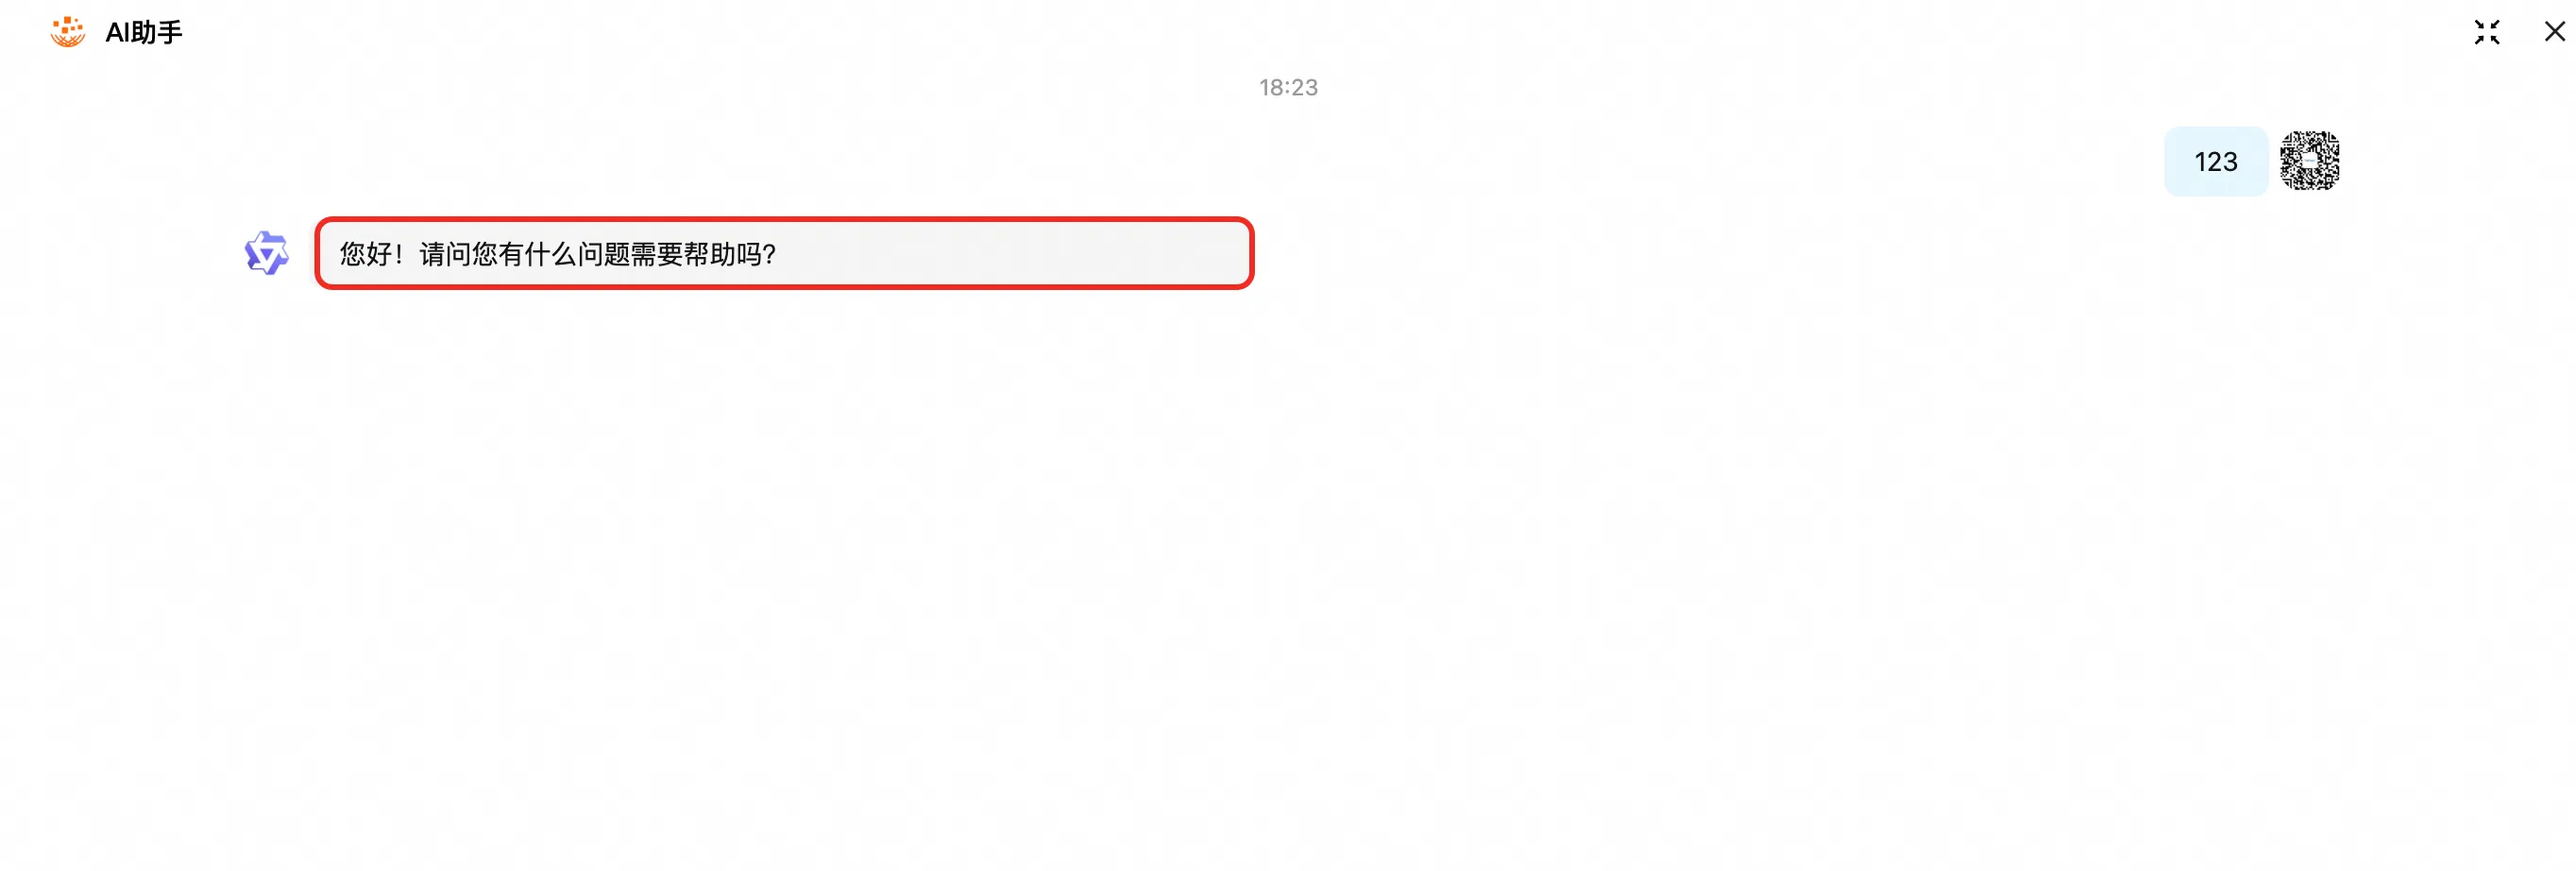This screenshot has height=871, width=2576.
Task: Click the message time 18:23
Action: (x=1288, y=88)
